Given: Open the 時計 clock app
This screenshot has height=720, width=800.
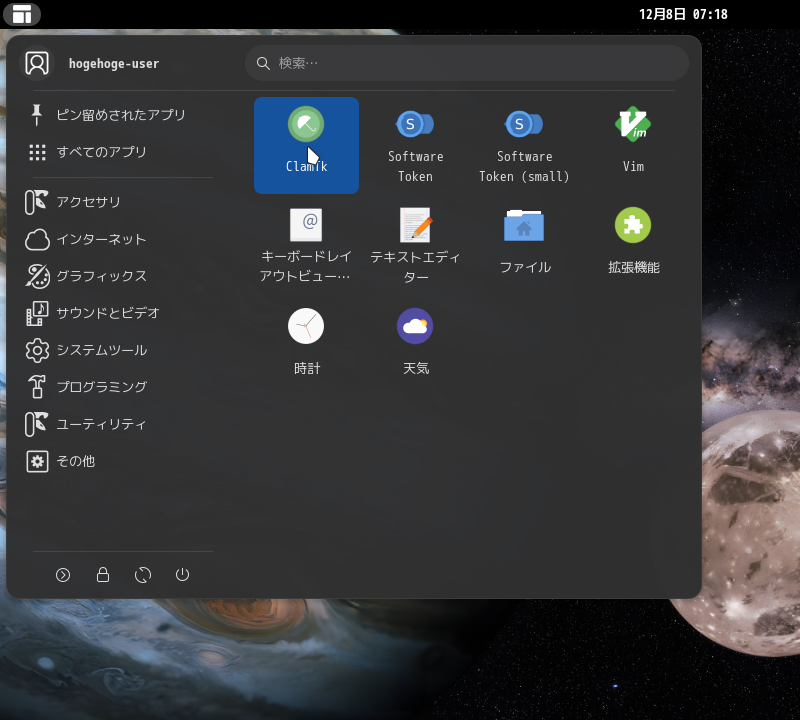Looking at the screenshot, I should (306, 340).
